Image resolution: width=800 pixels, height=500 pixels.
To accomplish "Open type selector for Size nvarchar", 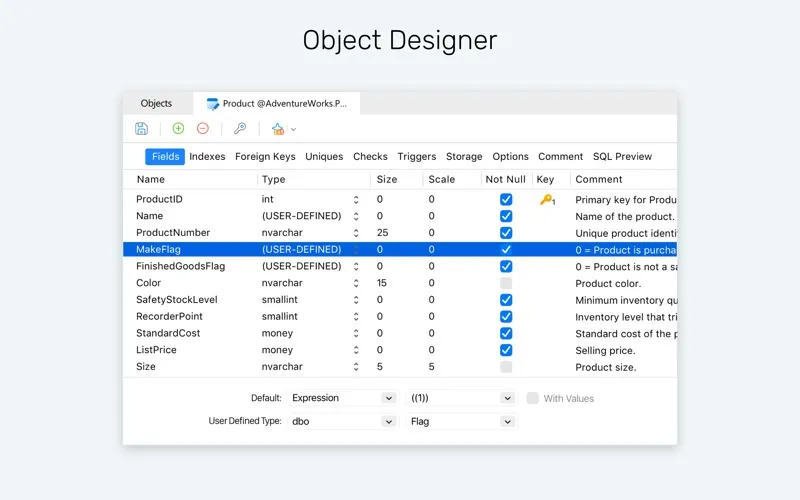I will pyautogui.click(x=356, y=367).
